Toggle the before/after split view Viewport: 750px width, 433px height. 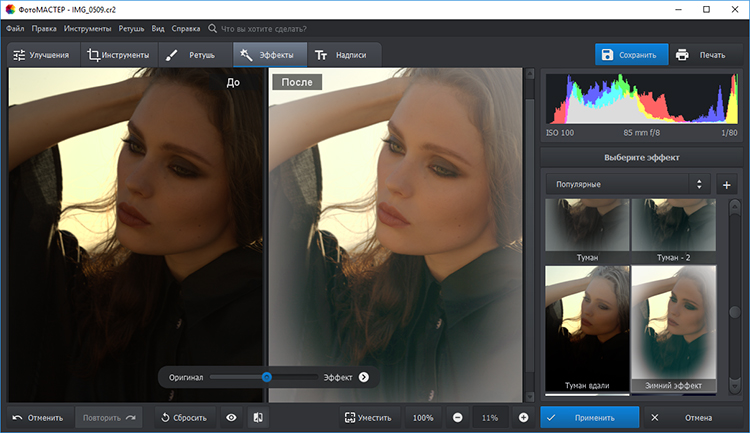[257, 417]
